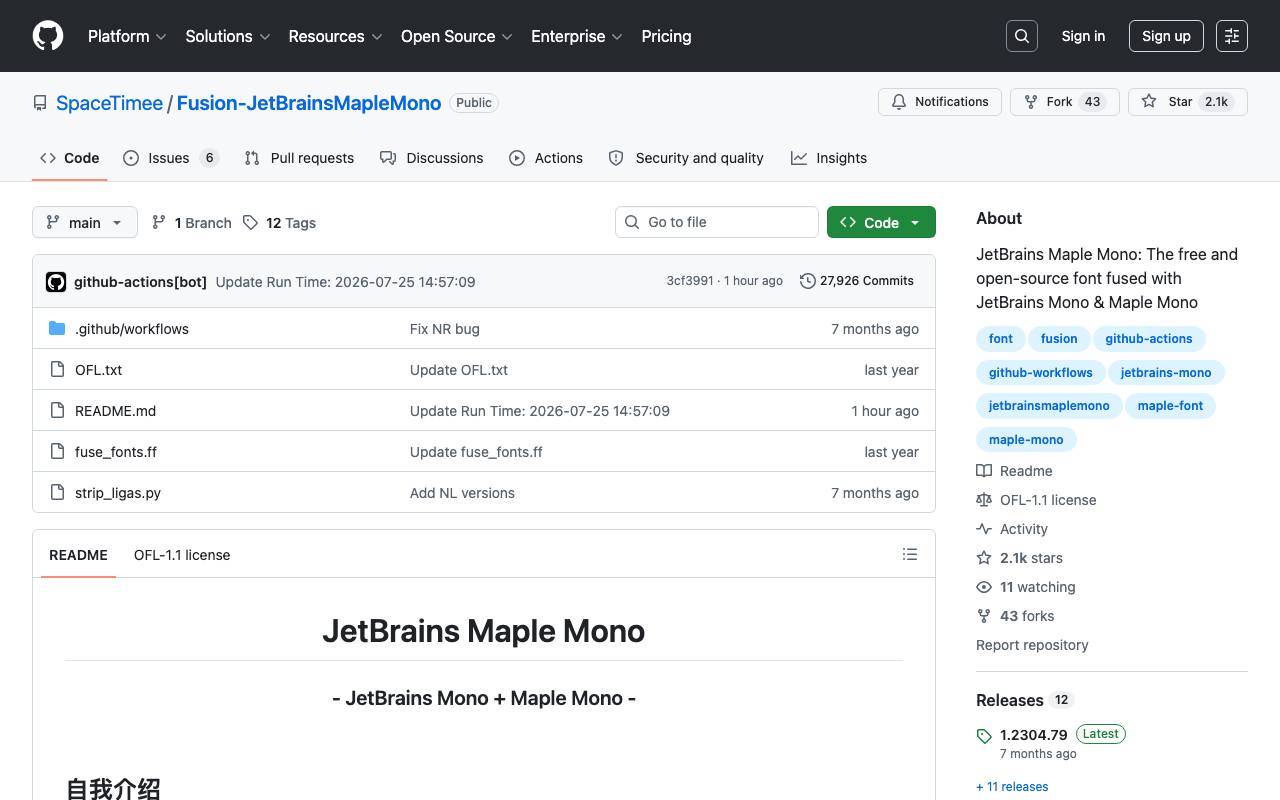1280x800 pixels.
Task: Click the github-actions topic tag
Action: (x=1149, y=339)
